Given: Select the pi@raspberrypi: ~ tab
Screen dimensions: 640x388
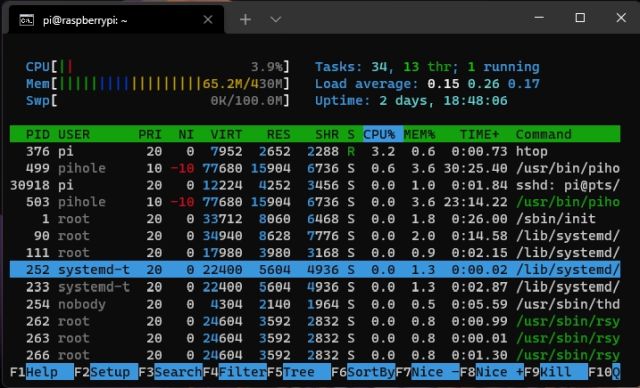Looking at the screenshot, I should click(x=116, y=20).
